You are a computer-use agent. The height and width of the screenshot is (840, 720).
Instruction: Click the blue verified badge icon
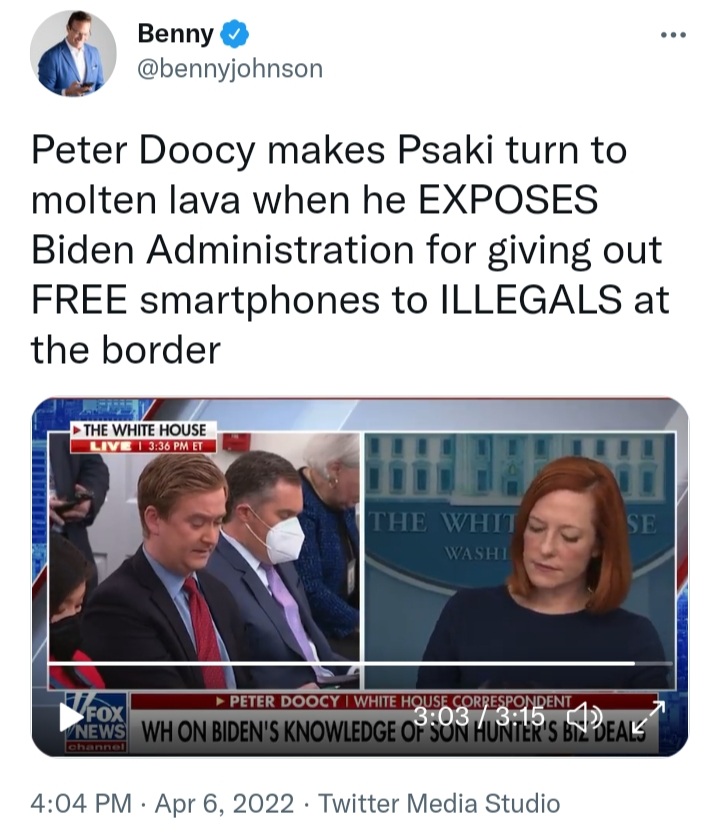point(234,34)
